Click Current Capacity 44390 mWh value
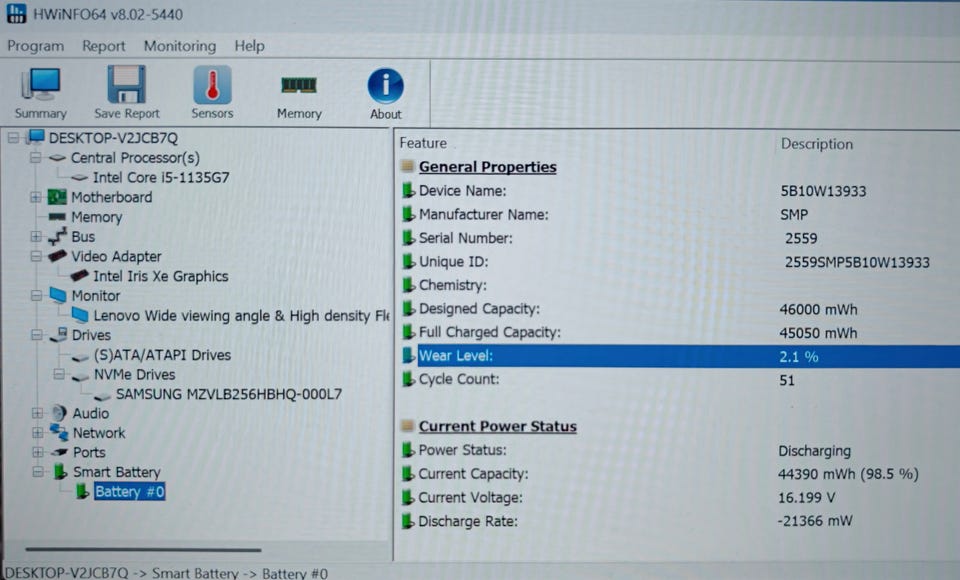The height and width of the screenshot is (580, 960). 848,474
